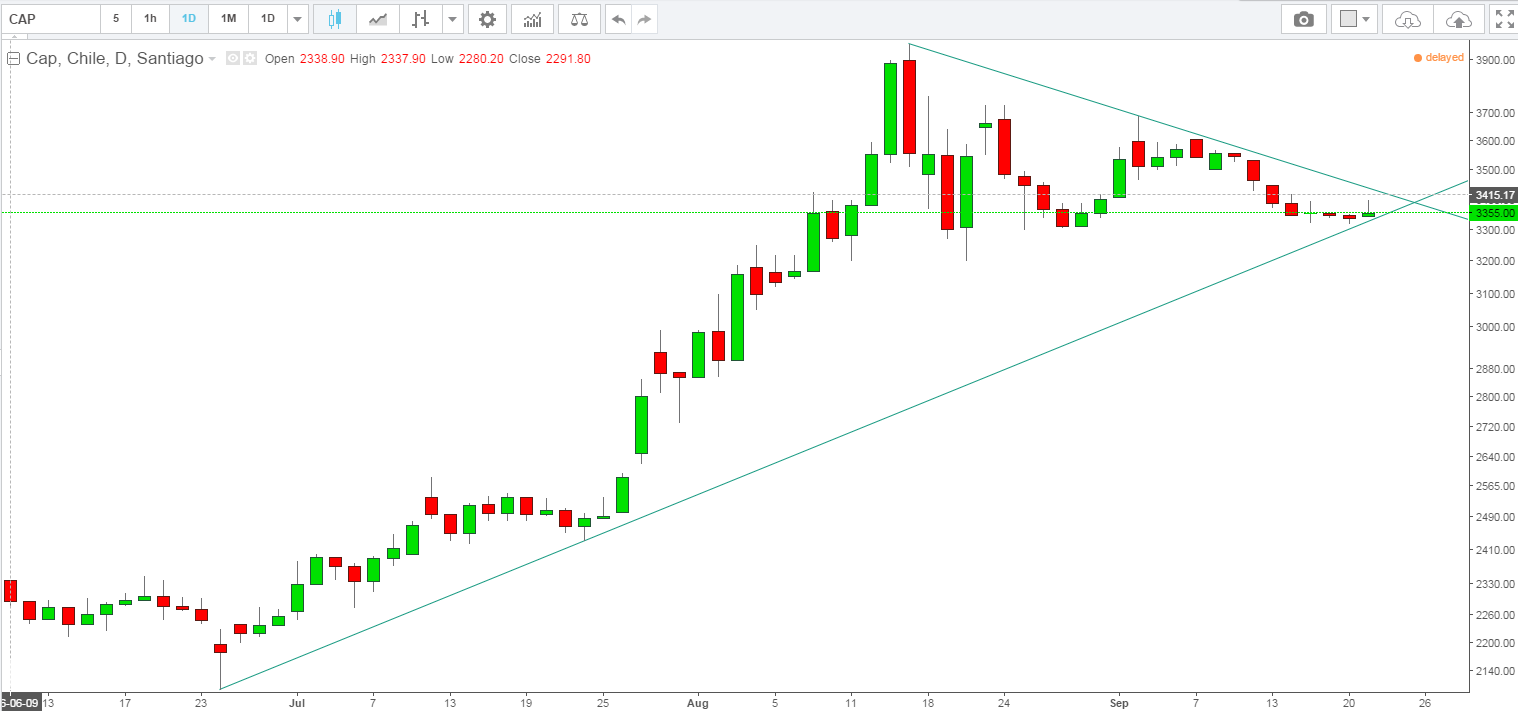Save chart layout to cloud
Image resolution: width=1518 pixels, height=711 pixels.
click(1459, 19)
